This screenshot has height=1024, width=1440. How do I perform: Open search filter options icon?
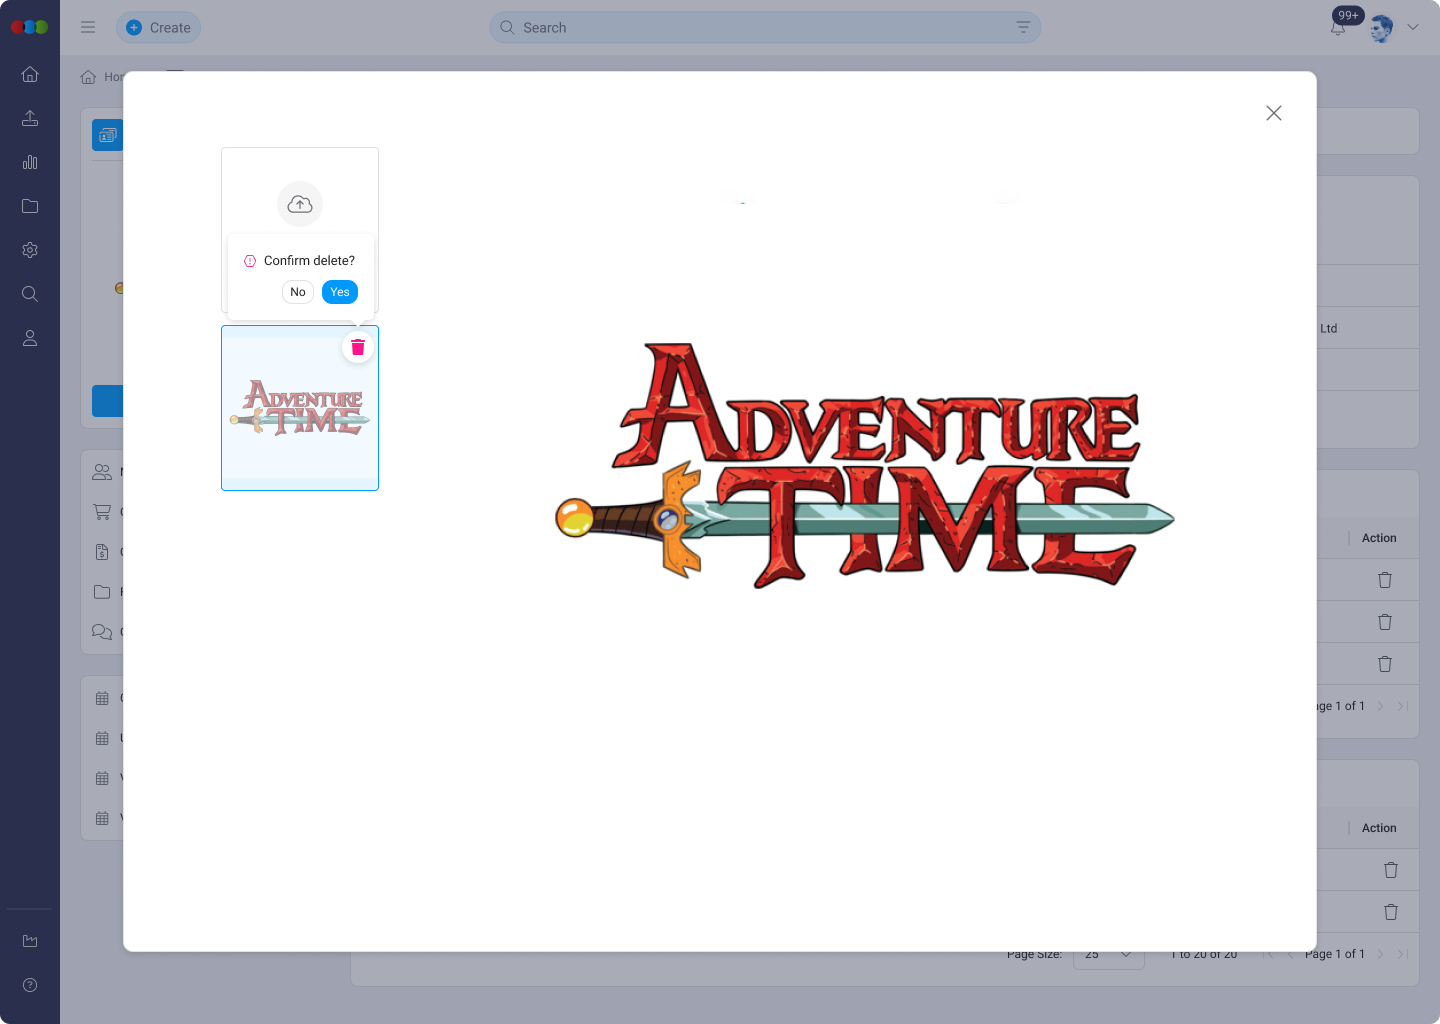[1023, 28]
